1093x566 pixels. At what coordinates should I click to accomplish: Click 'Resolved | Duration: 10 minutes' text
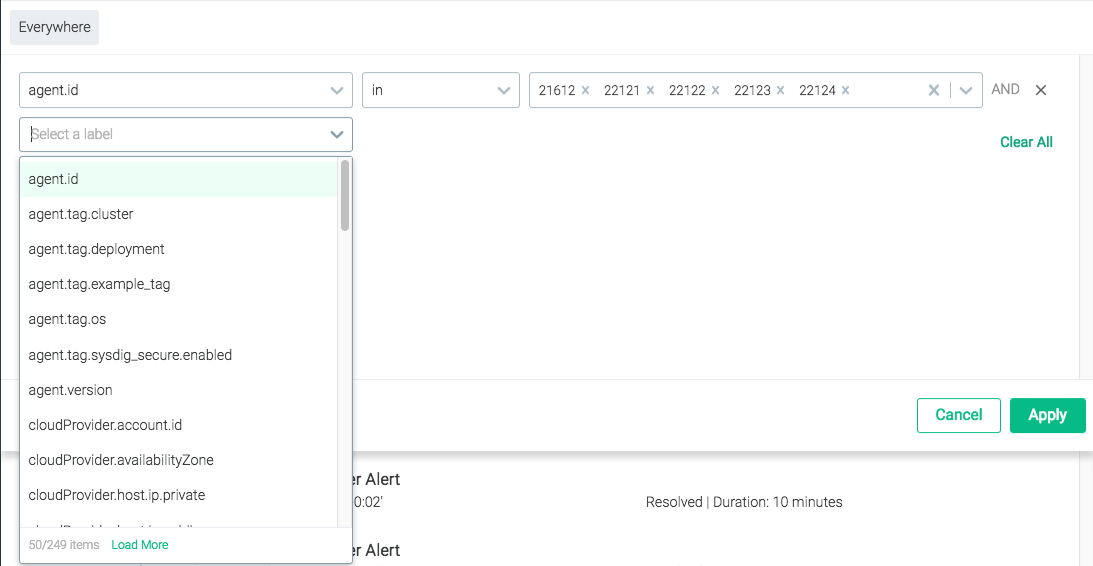744,502
